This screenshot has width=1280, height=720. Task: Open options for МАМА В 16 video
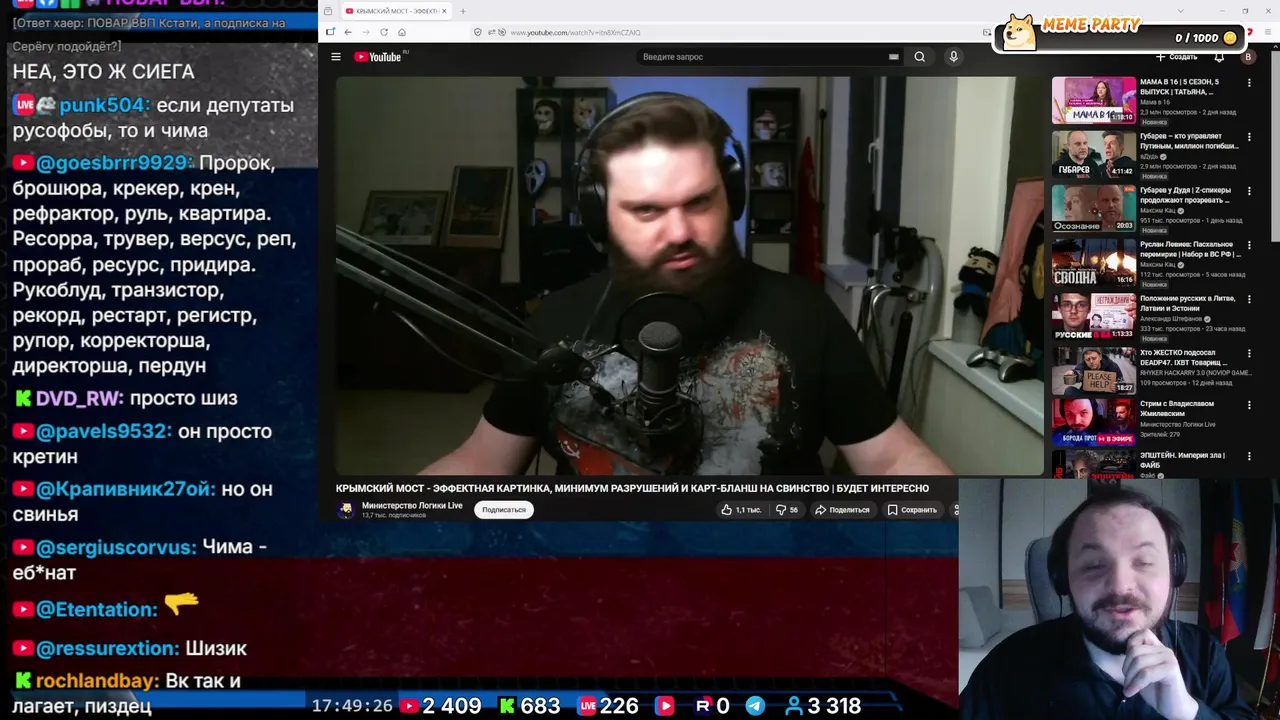click(1249, 83)
